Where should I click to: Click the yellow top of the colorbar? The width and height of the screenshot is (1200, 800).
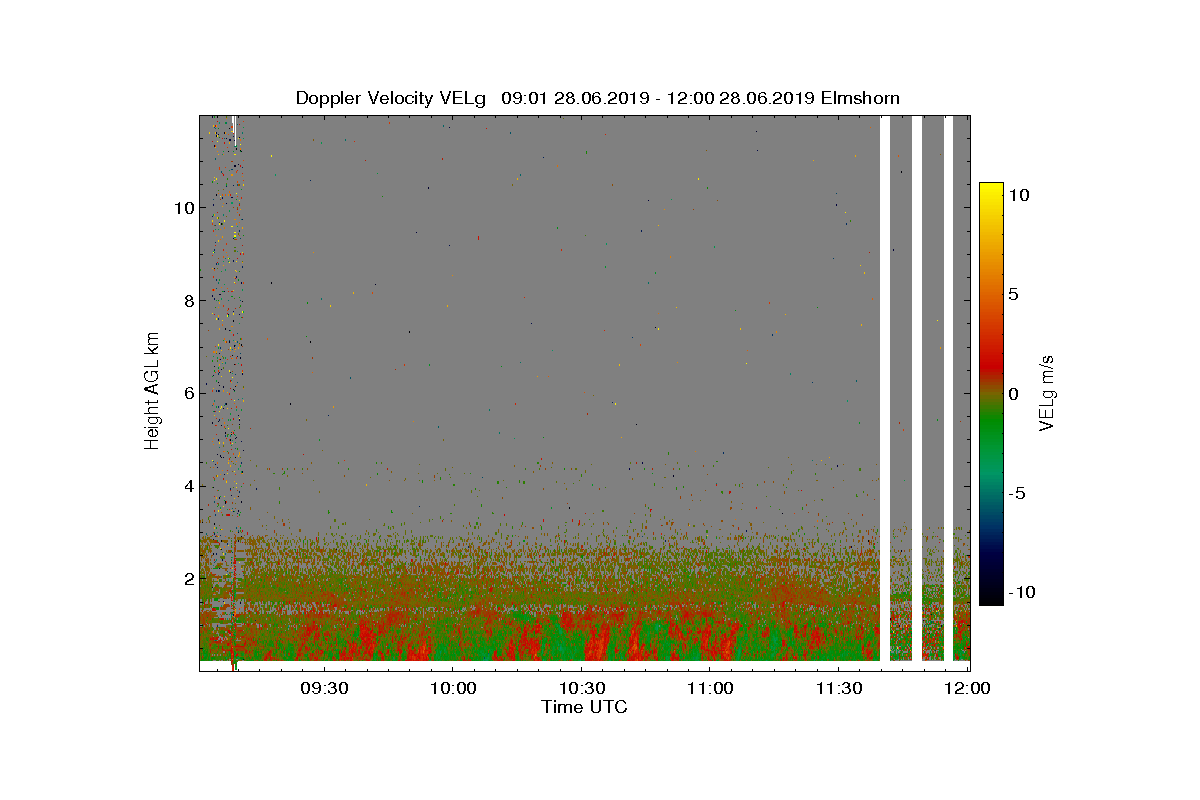point(991,190)
